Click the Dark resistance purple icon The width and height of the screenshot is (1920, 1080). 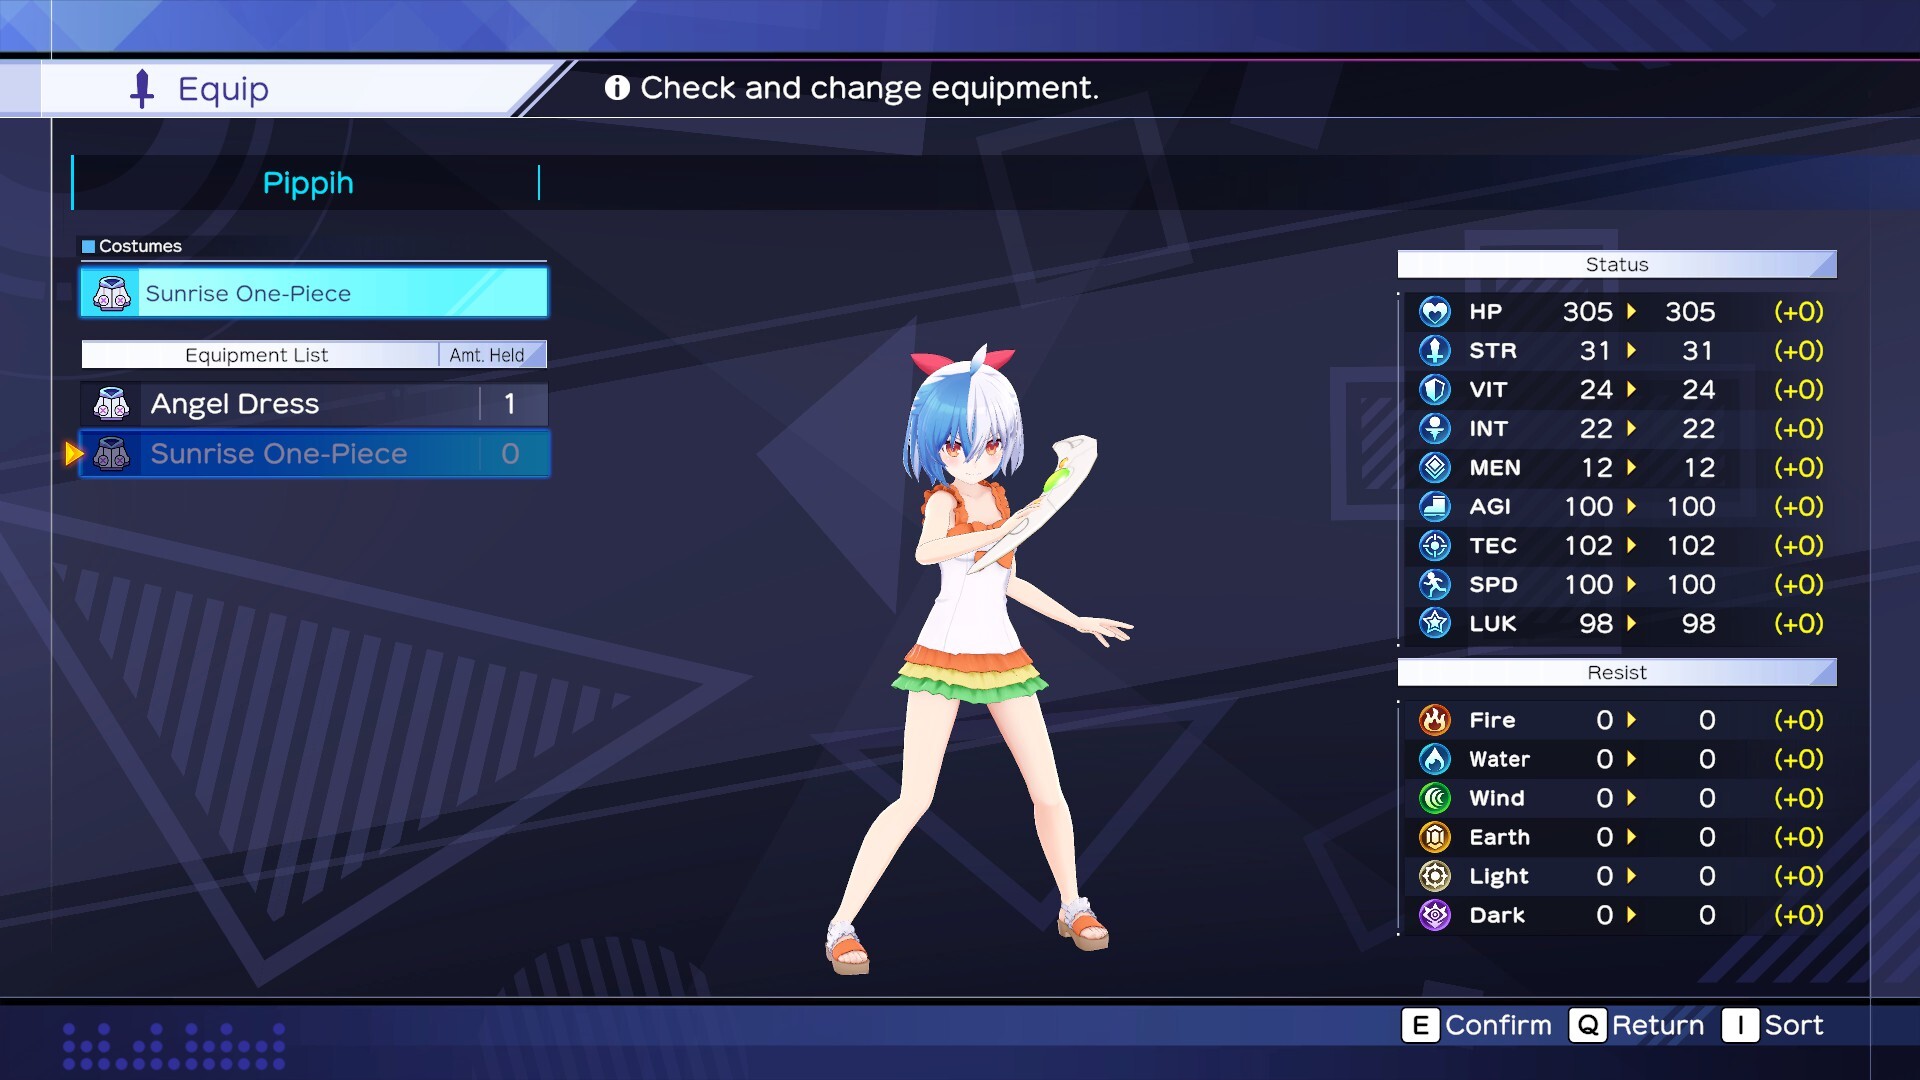1434,915
